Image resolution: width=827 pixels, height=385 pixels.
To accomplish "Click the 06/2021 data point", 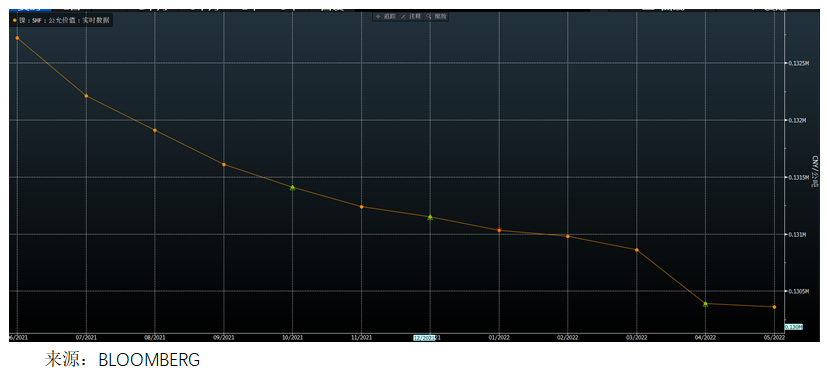I will (x=17, y=38).
